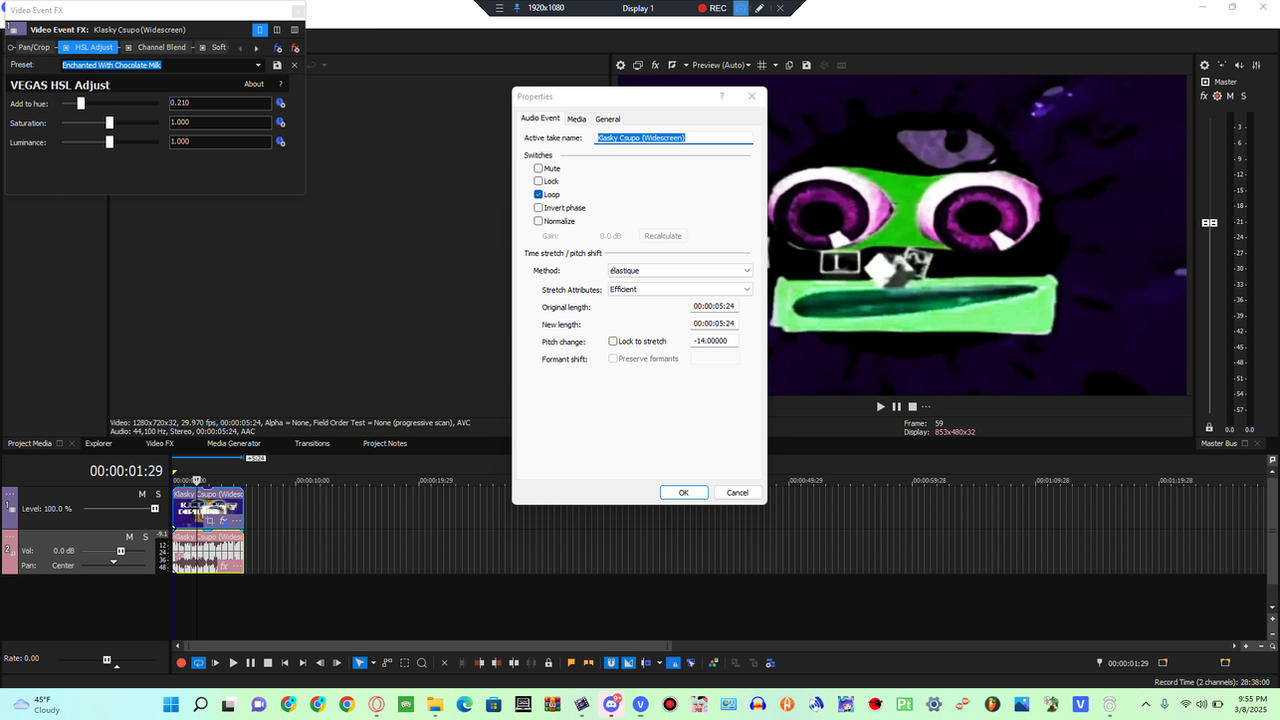Viewport: 1280px width, 720px height.
Task: Switch to the Media tab
Action: pyautogui.click(x=577, y=119)
